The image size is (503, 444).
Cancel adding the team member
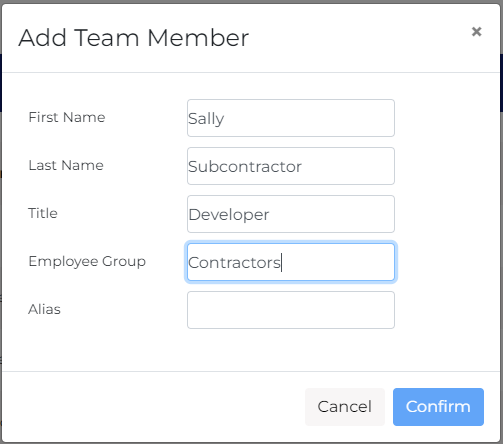click(345, 407)
